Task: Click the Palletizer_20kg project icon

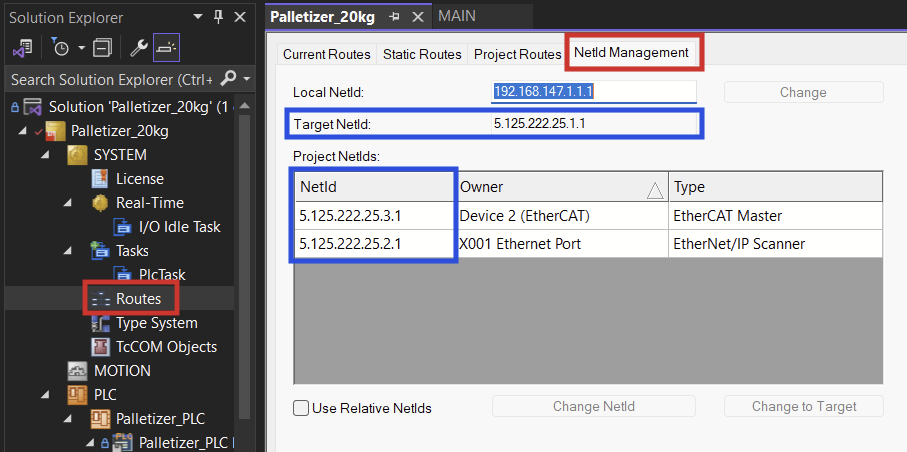Action: [x=54, y=131]
